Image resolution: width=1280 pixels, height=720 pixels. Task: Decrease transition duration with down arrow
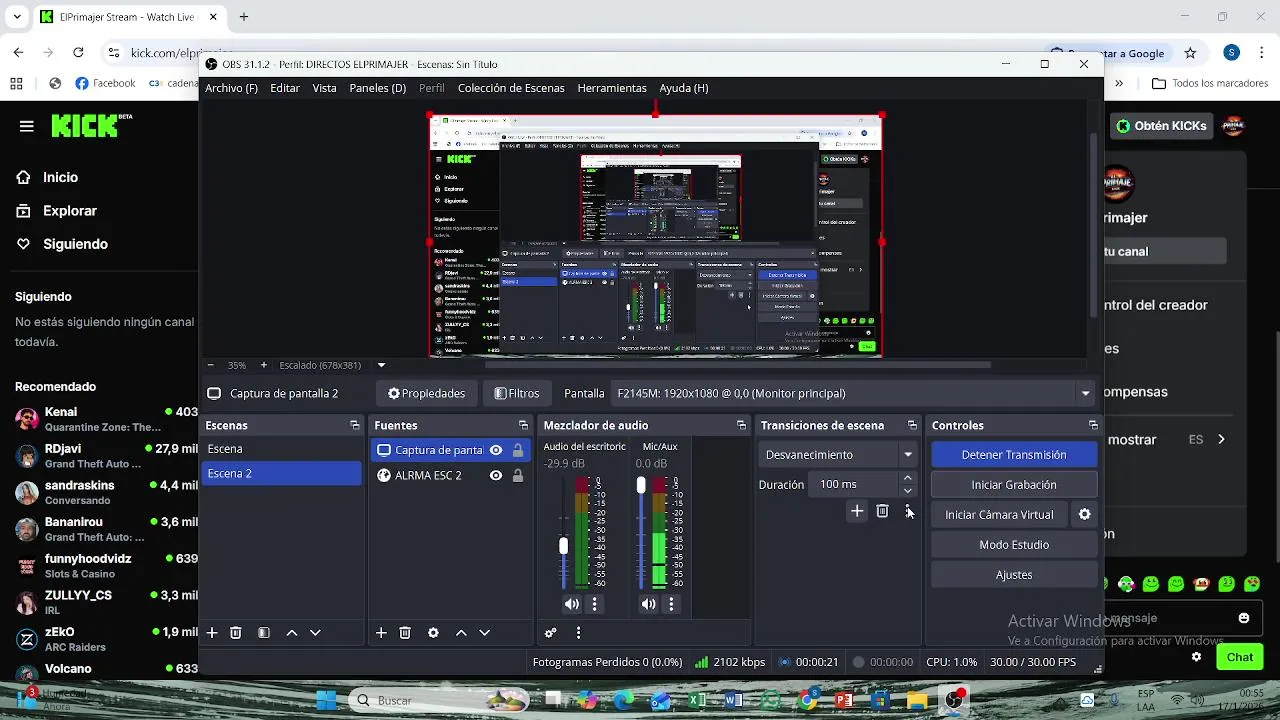908,491
